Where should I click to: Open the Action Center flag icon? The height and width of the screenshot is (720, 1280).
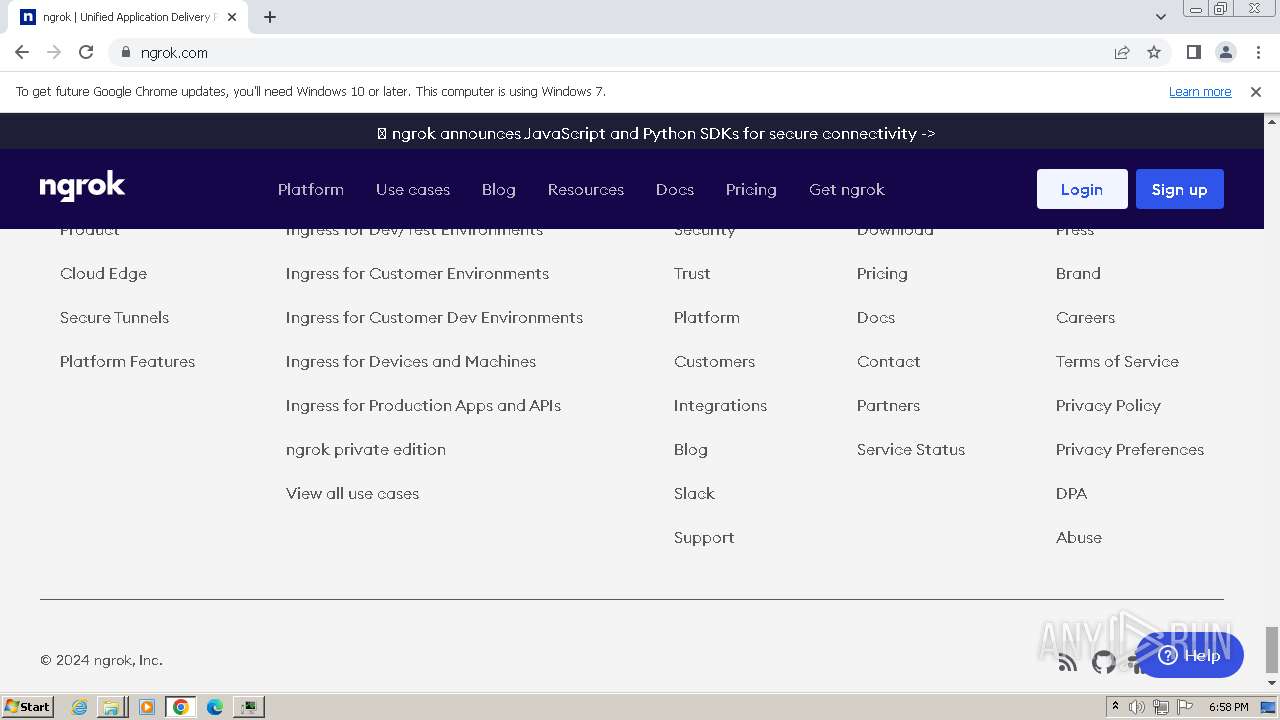tap(1184, 707)
